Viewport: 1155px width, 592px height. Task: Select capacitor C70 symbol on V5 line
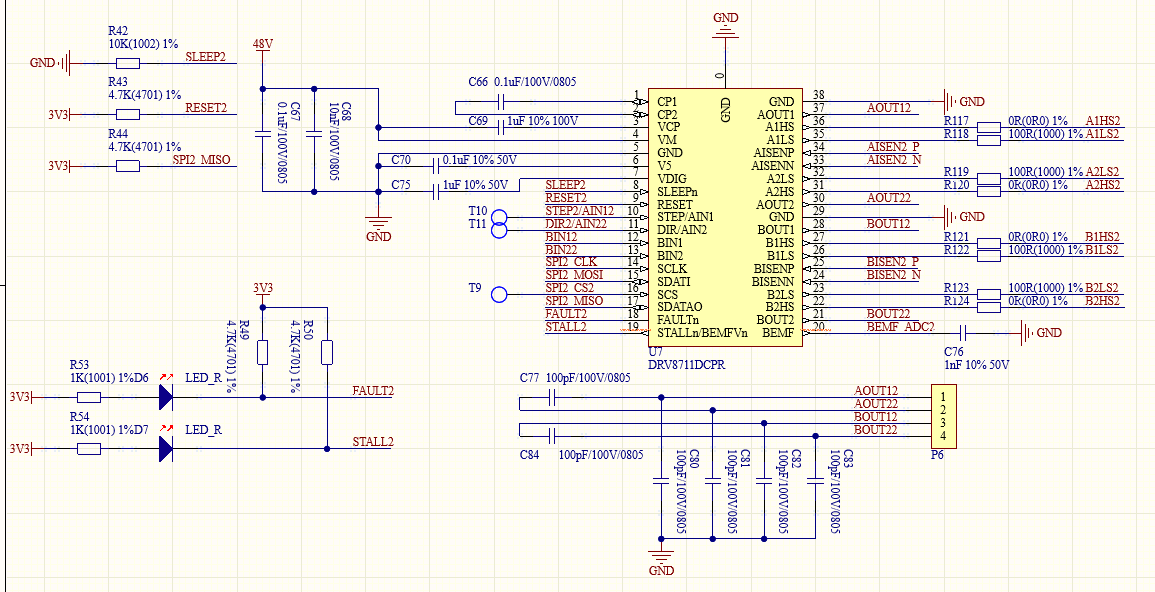(x=438, y=166)
